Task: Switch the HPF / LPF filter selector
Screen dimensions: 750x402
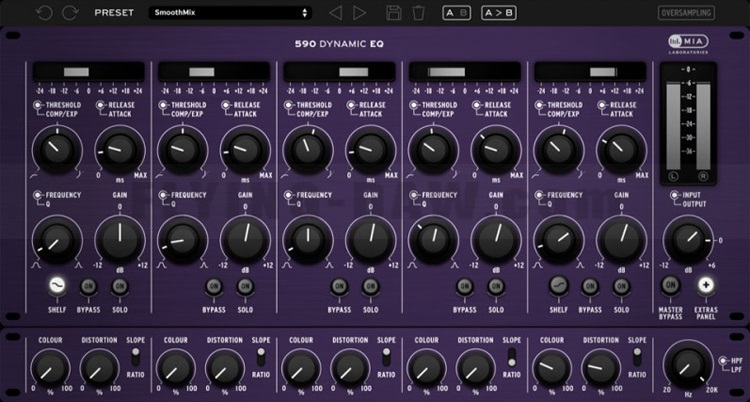Action: pos(723,360)
